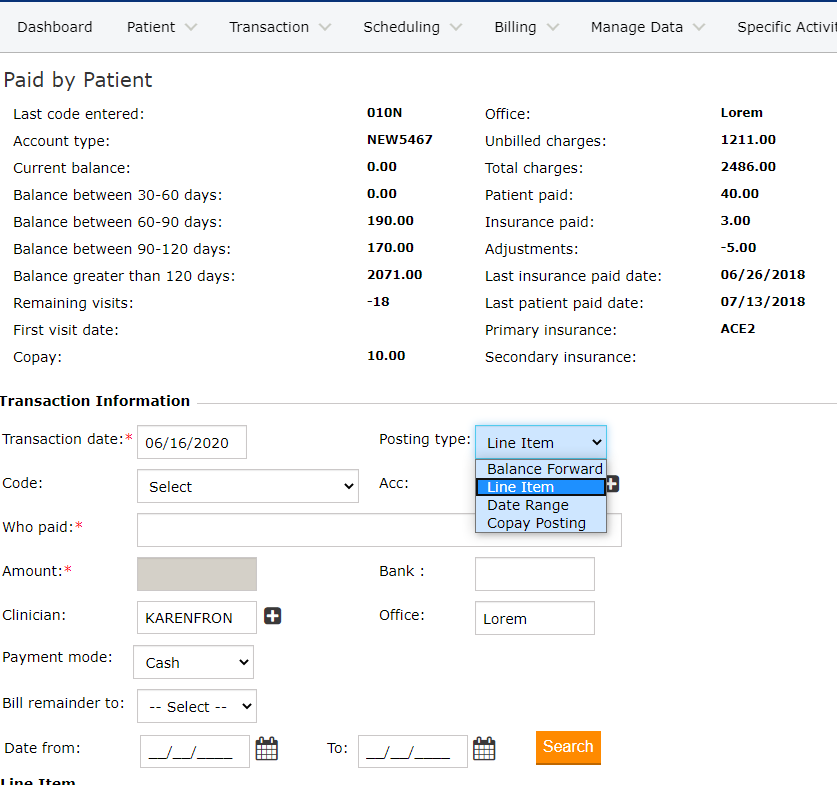Open the Manage Data menu
The width and height of the screenshot is (837, 785).
pos(648,27)
